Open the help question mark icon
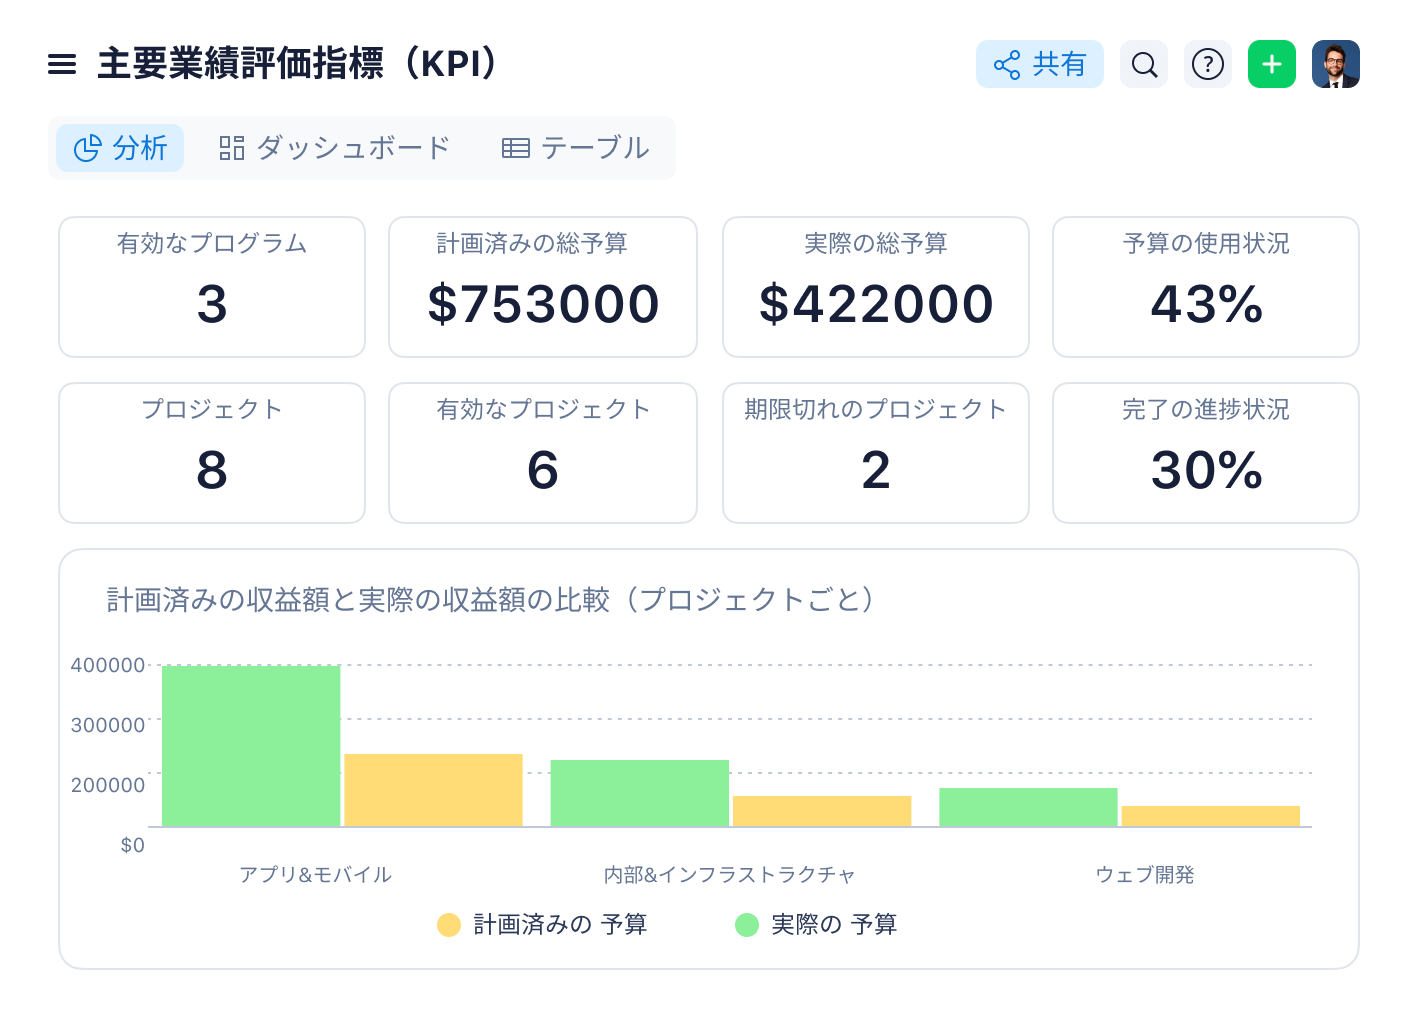 point(1207,64)
